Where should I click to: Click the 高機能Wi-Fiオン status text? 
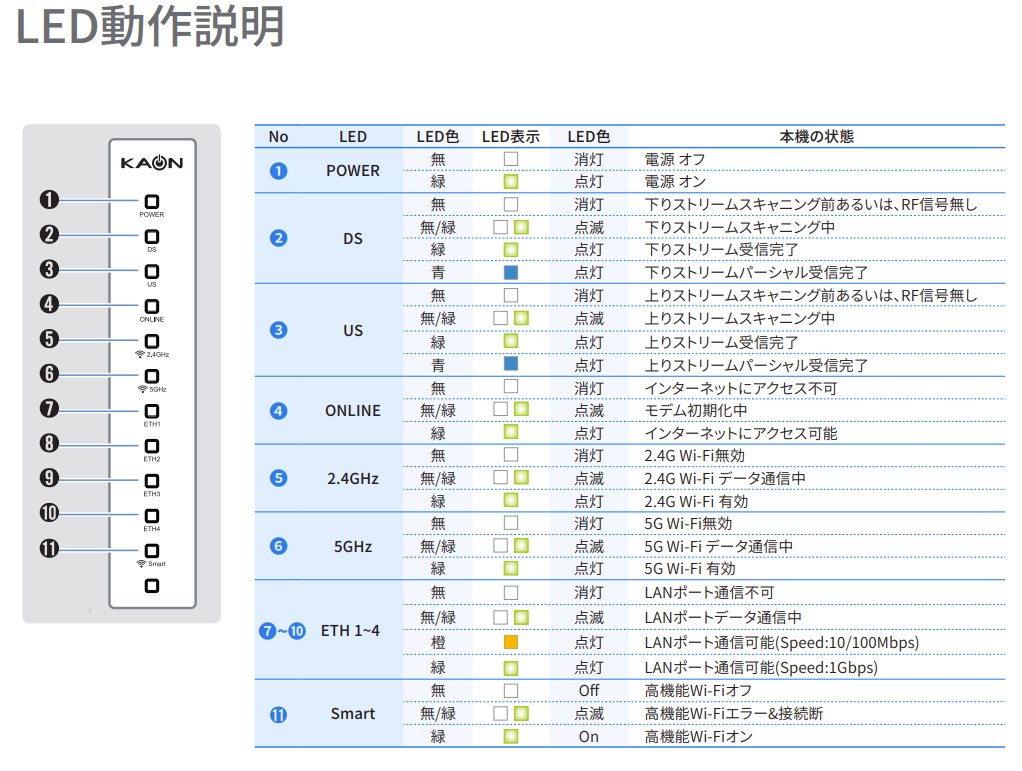coord(698,737)
